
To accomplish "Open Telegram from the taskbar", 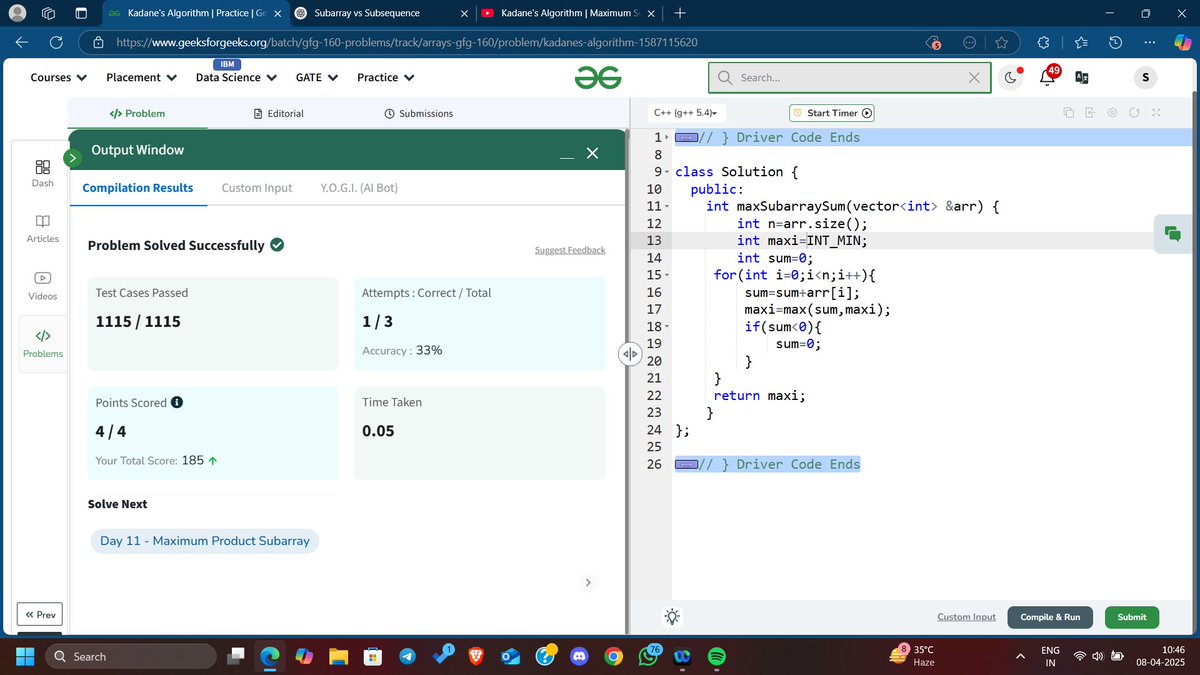I will (407, 657).
